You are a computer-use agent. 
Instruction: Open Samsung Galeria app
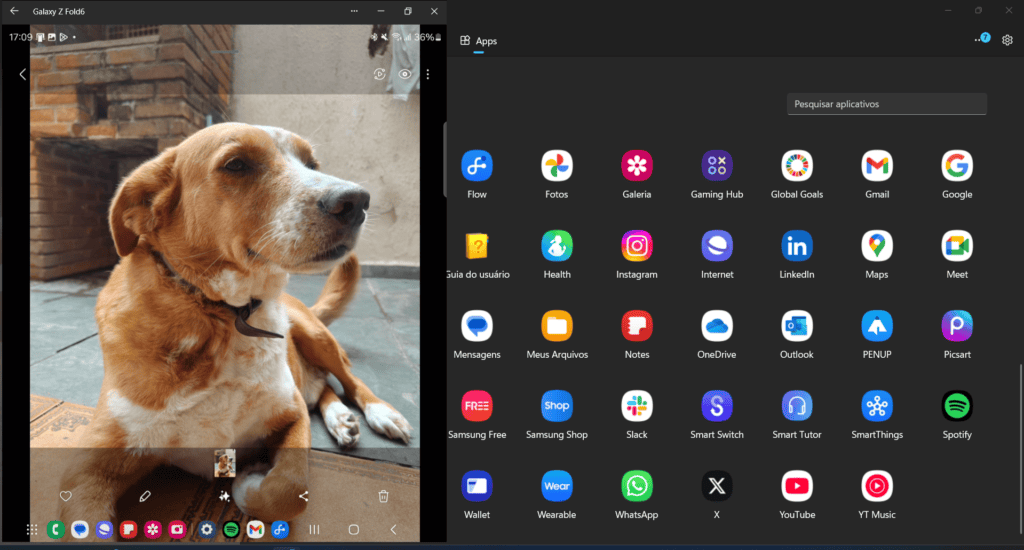coord(637,166)
